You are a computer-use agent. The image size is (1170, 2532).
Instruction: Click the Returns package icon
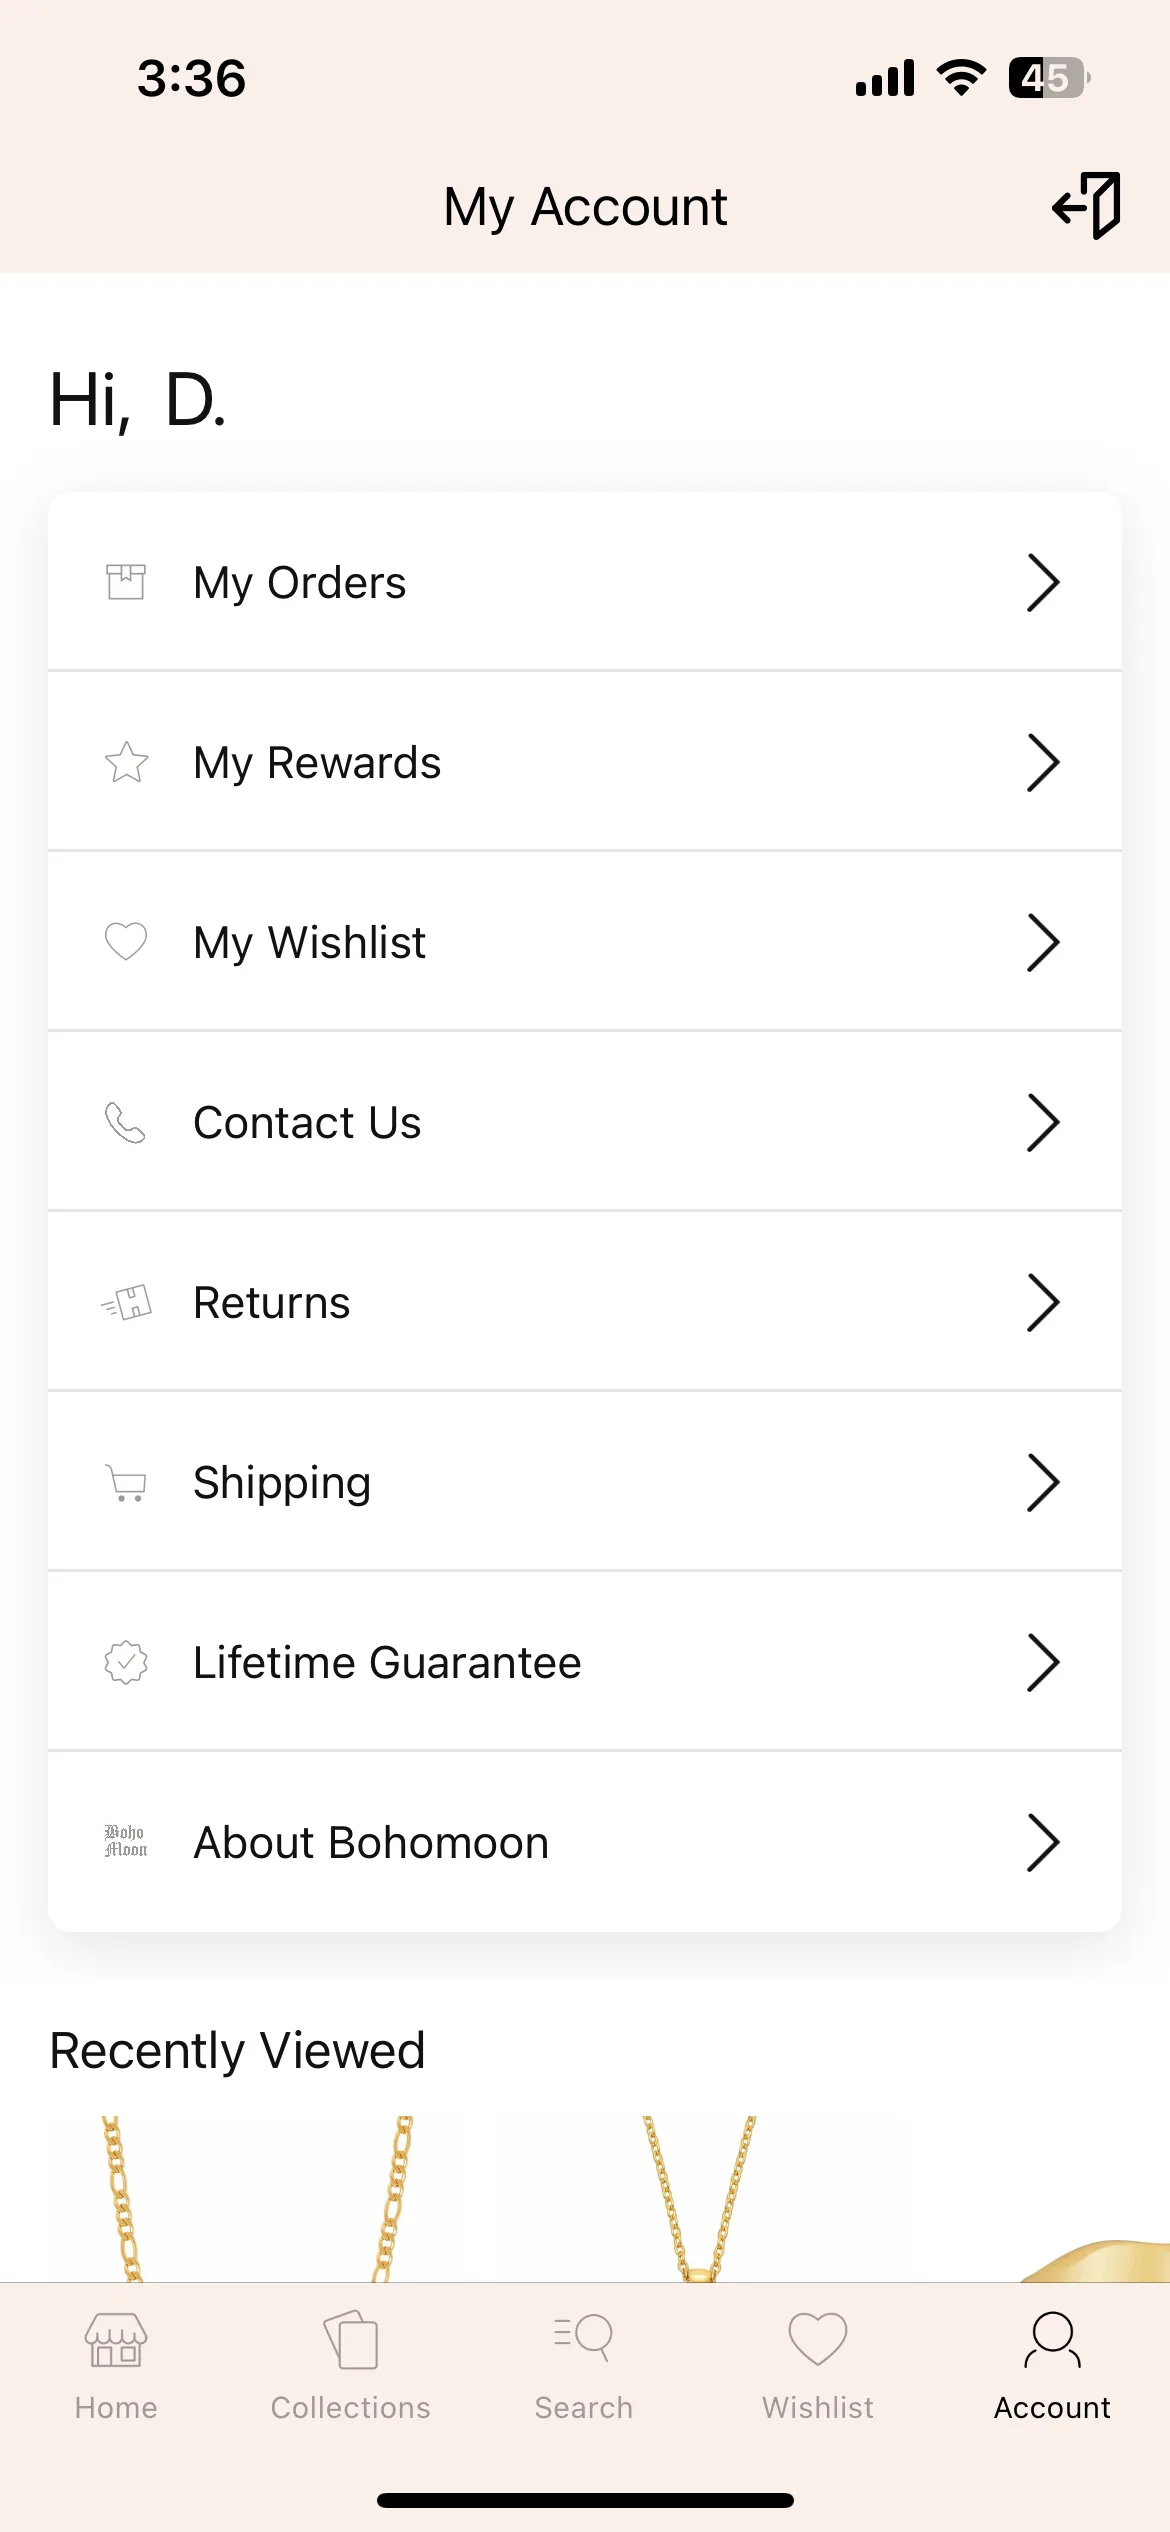[x=126, y=1302]
